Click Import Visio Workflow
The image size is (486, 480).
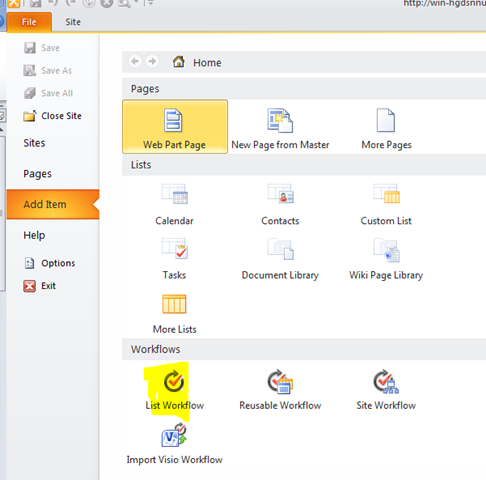(x=174, y=444)
